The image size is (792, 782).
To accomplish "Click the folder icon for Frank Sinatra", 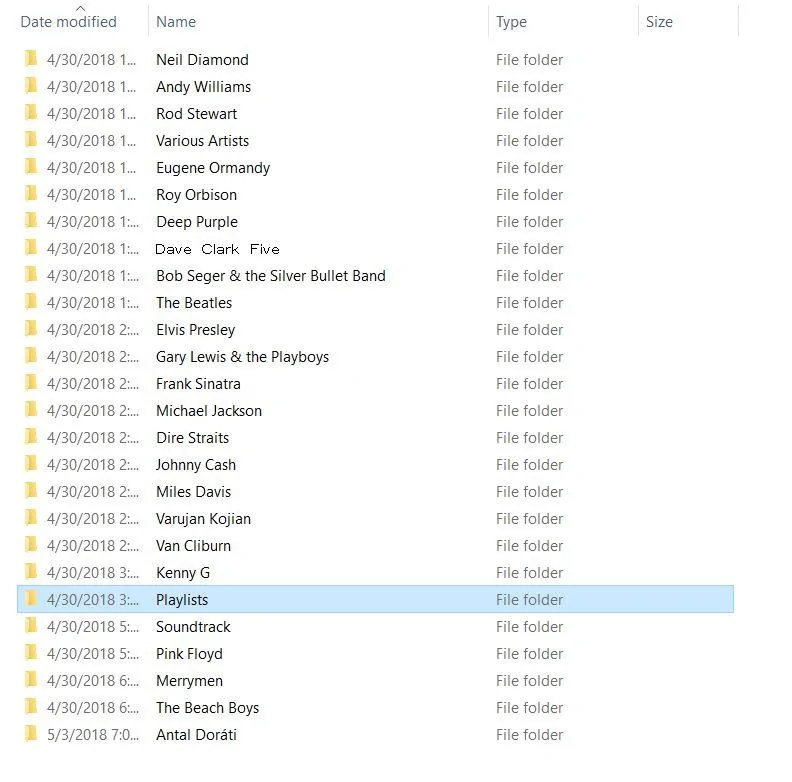I will pyautogui.click(x=31, y=382).
